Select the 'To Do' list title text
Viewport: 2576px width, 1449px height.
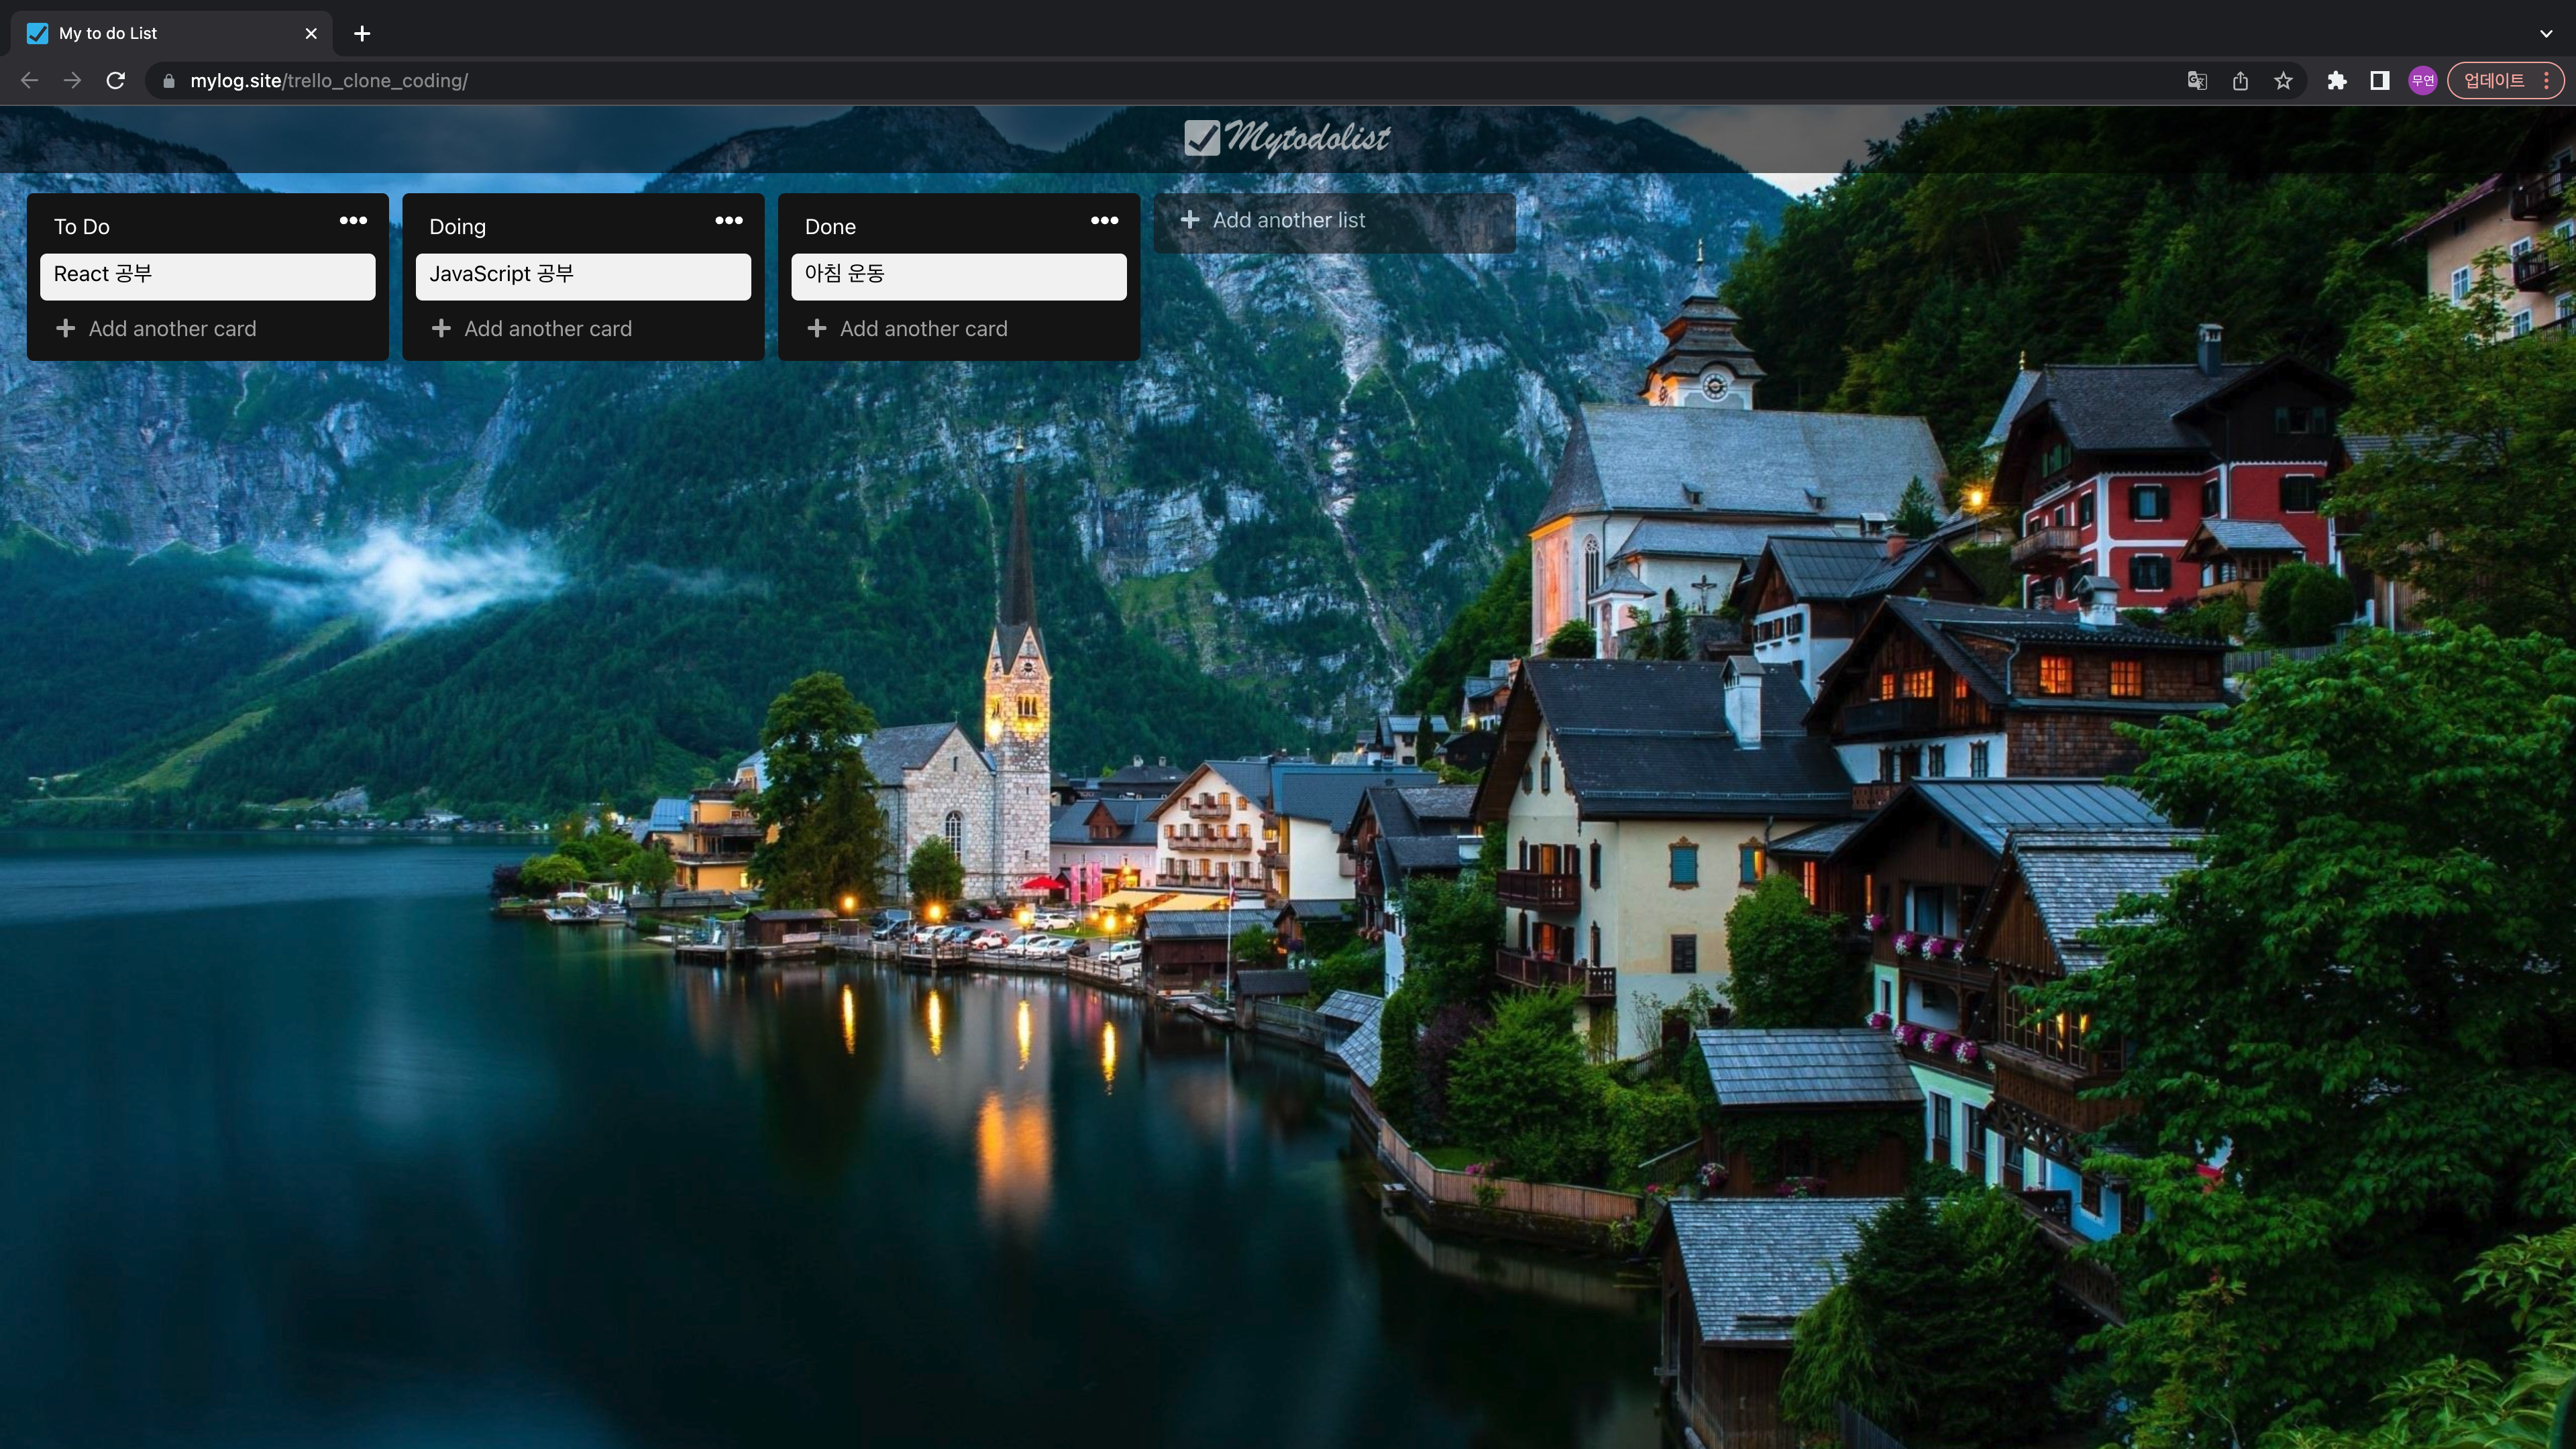click(x=81, y=225)
